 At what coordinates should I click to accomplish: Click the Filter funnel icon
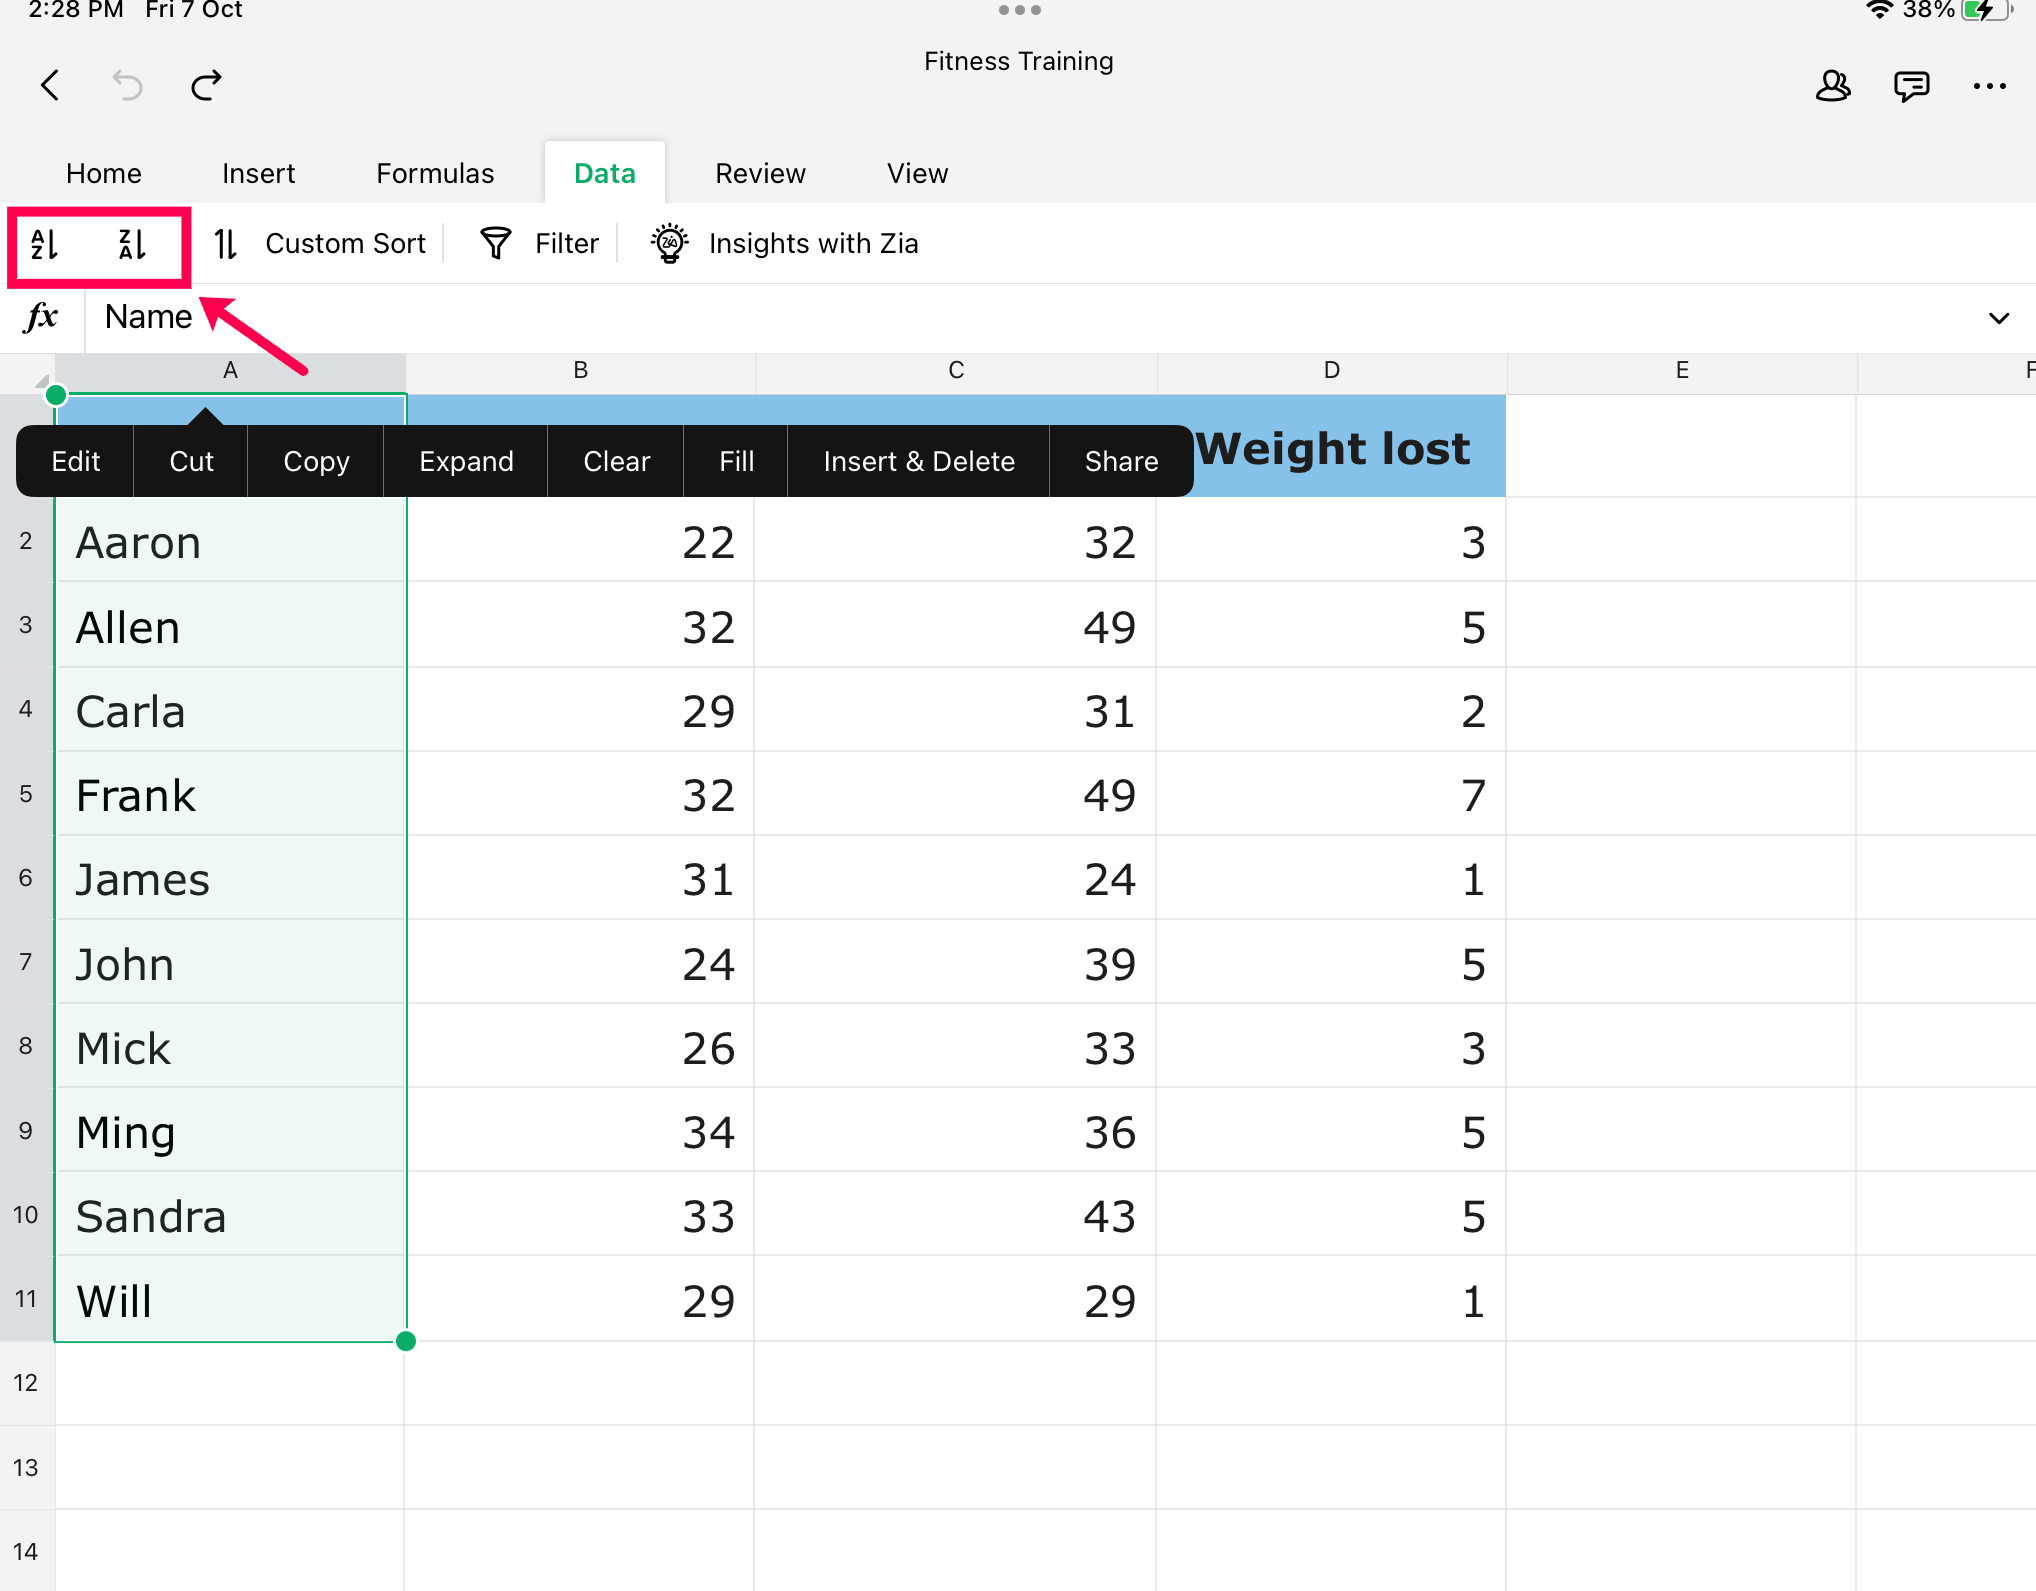point(495,244)
